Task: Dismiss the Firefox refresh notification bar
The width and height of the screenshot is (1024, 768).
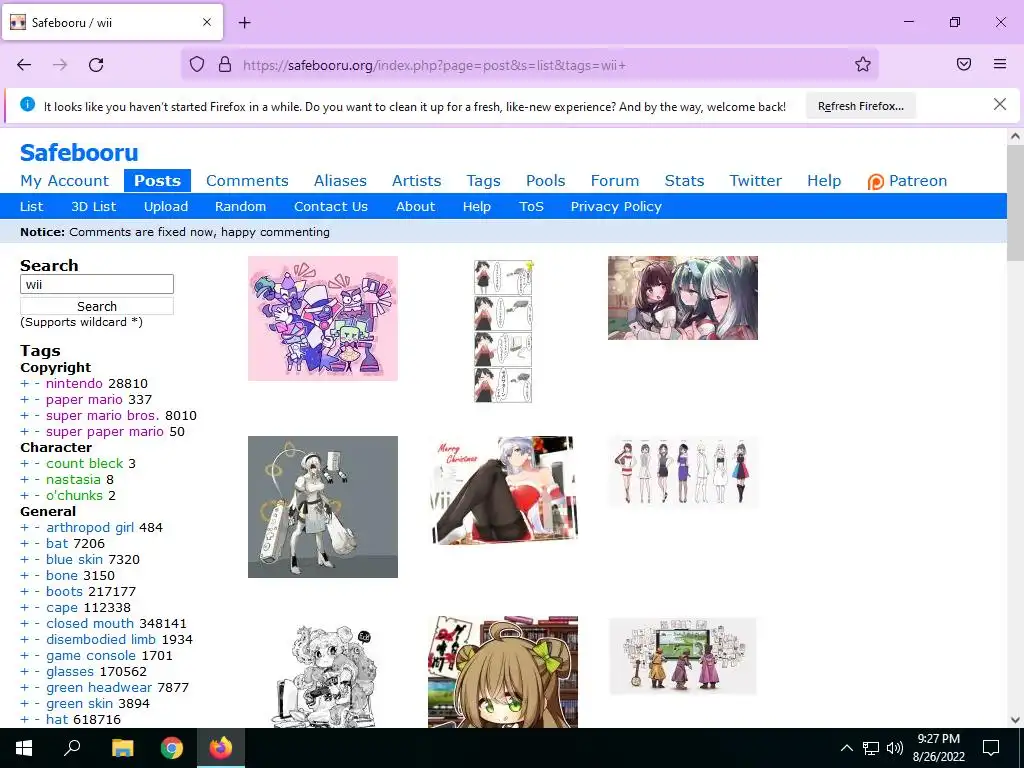Action: [x=999, y=104]
